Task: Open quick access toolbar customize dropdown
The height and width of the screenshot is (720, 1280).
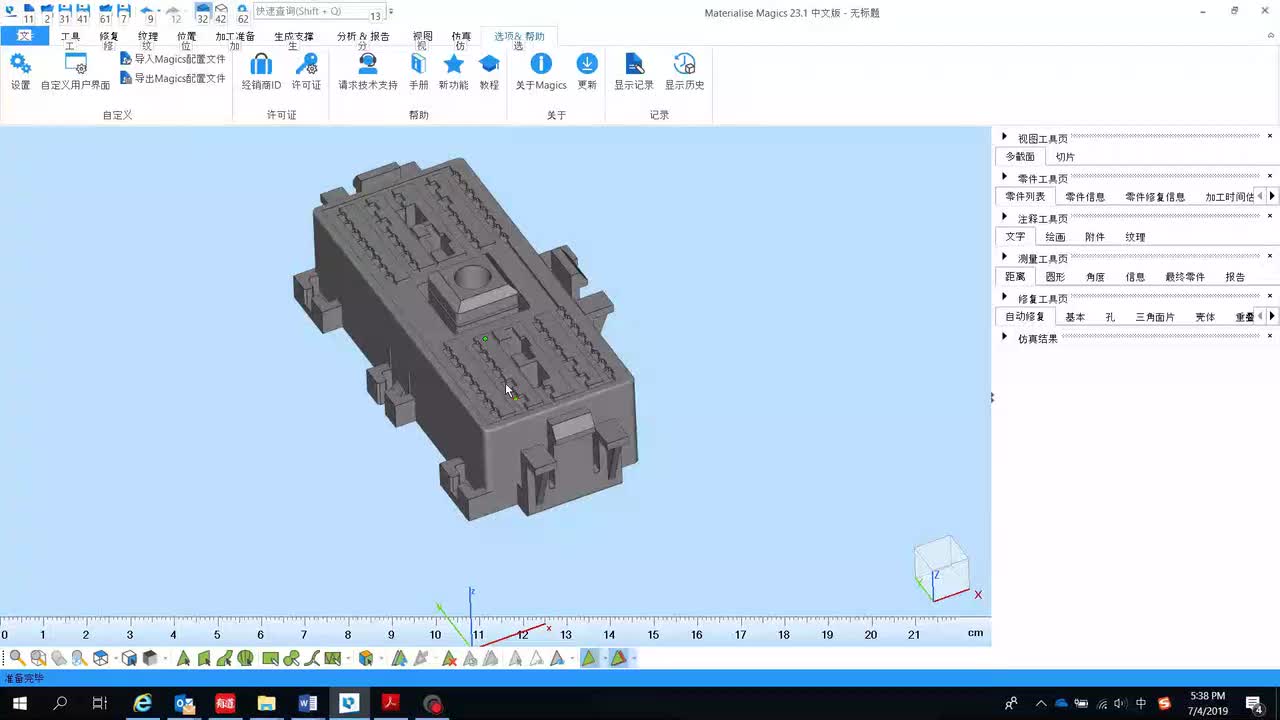Action: tap(391, 12)
